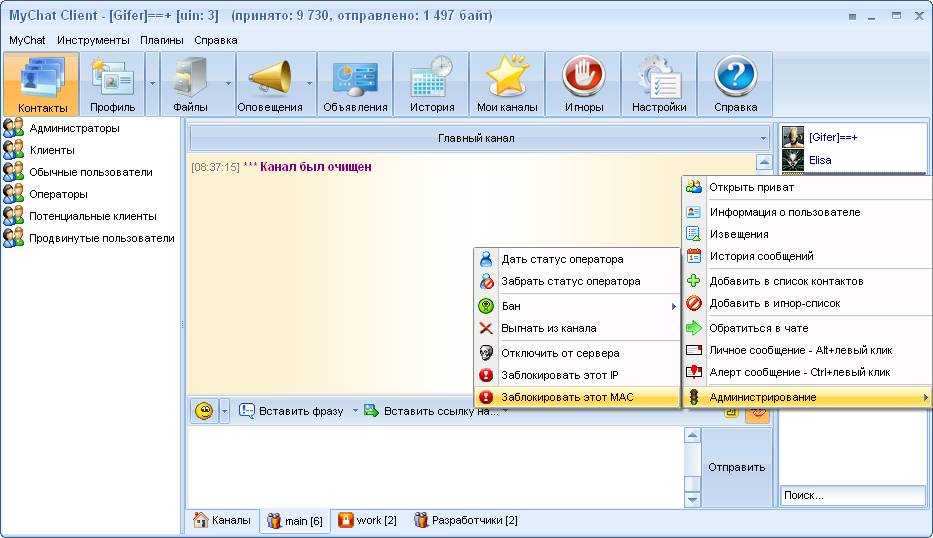933x538 pixels.
Task: Expand the Администрирование submenu
Action: click(x=807, y=397)
